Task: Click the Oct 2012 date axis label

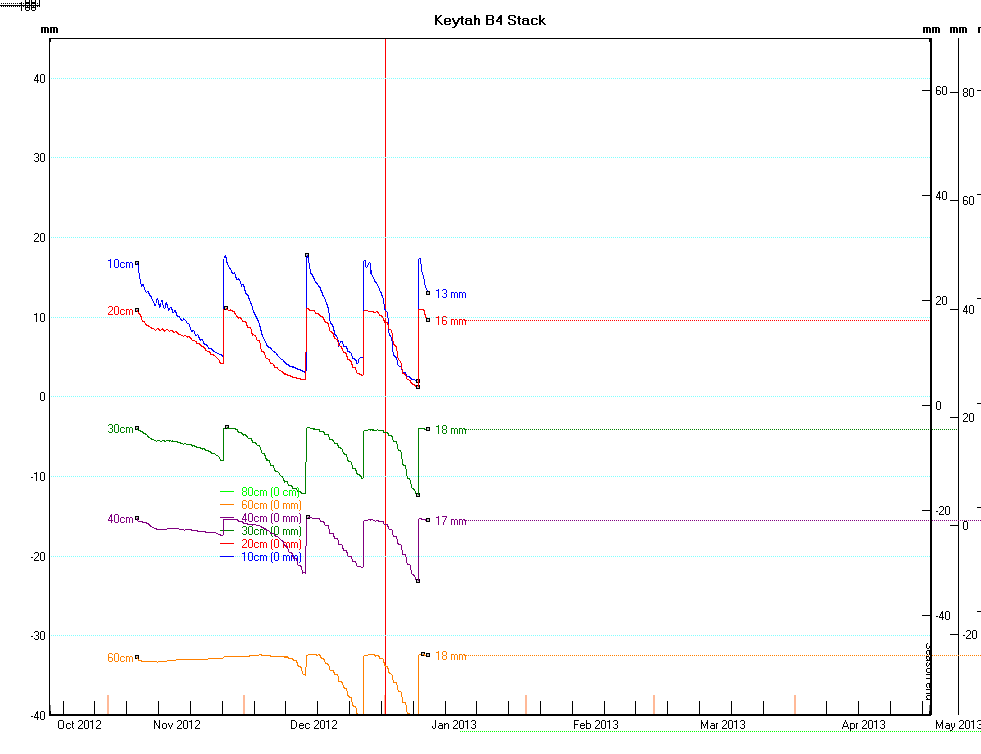Action: pos(79,725)
